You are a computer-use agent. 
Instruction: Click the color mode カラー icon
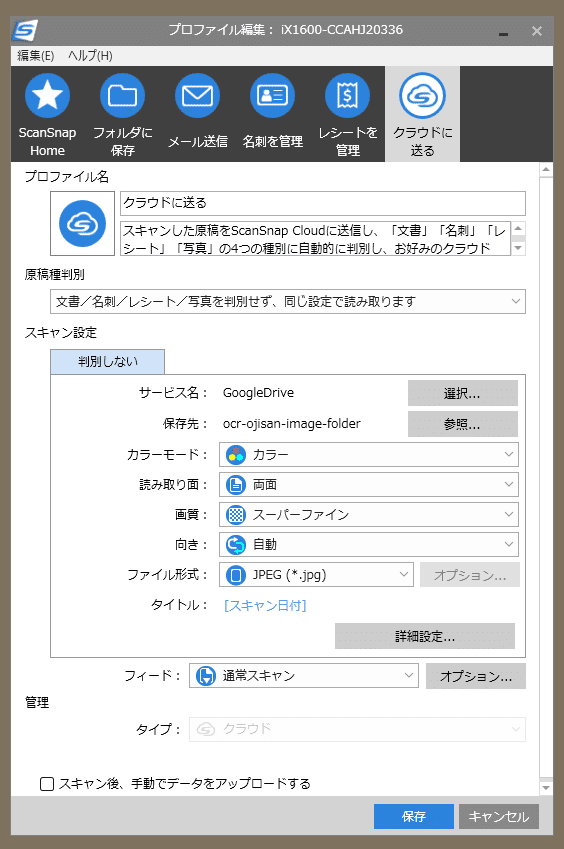point(235,455)
